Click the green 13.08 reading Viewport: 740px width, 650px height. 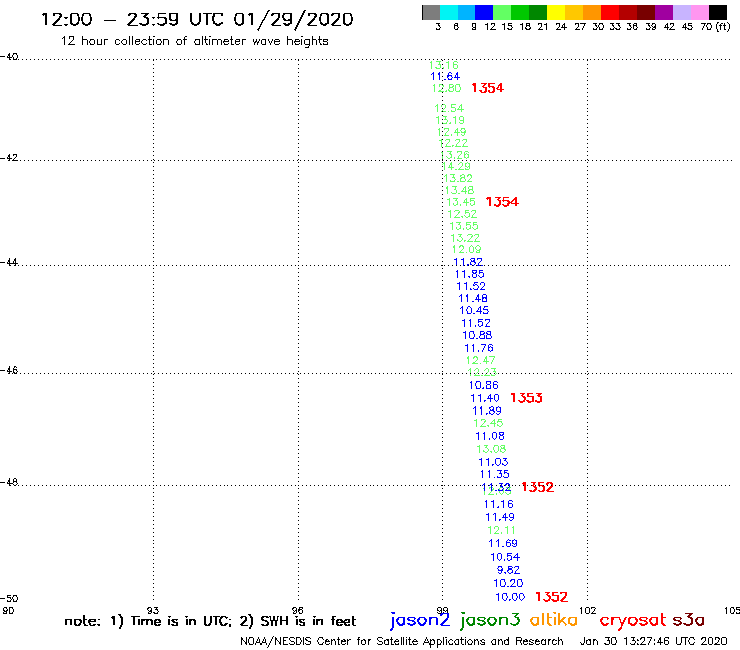(x=491, y=449)
